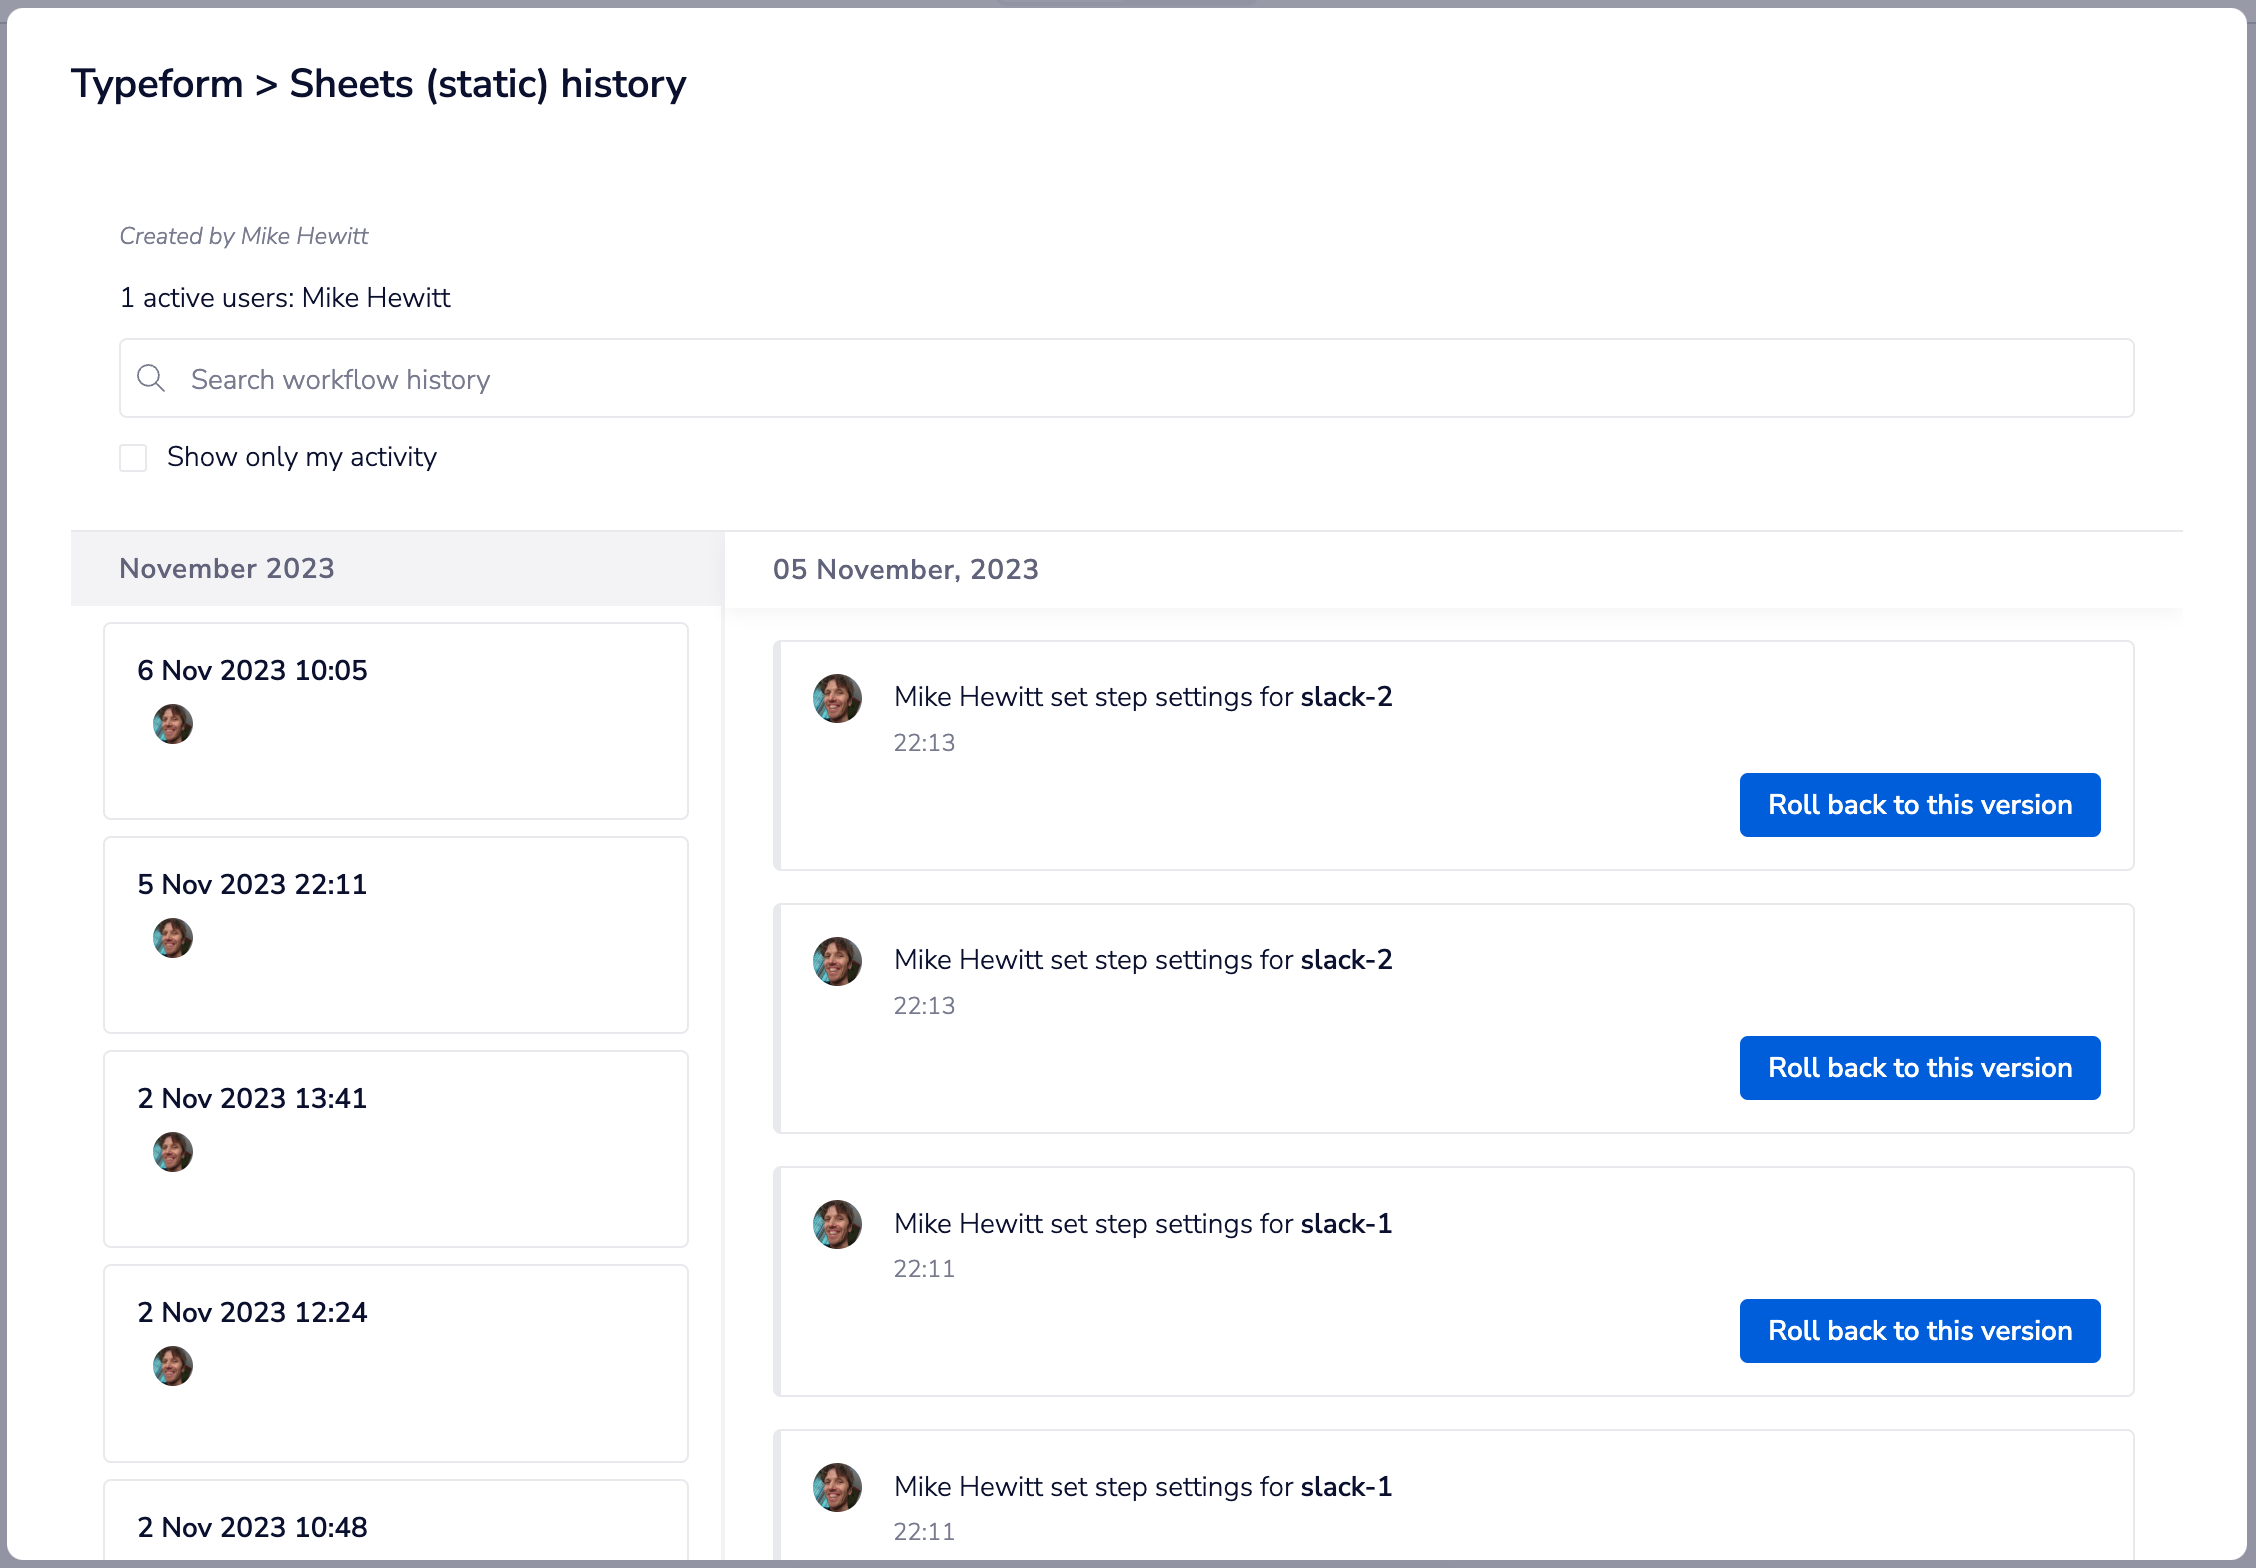The image size is (2256, 1568).
Task: Open the 6 Nov 2023 10:05 version
Action: point(395,720)
